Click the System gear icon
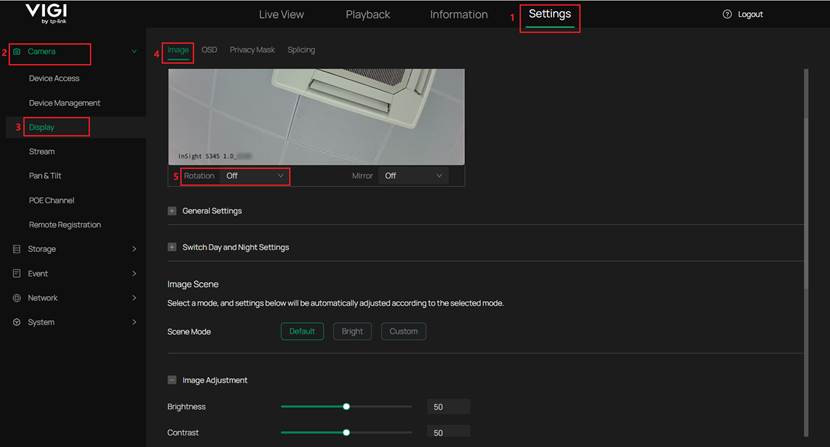This screenshot has height=447, width=830. click(17, 322)
